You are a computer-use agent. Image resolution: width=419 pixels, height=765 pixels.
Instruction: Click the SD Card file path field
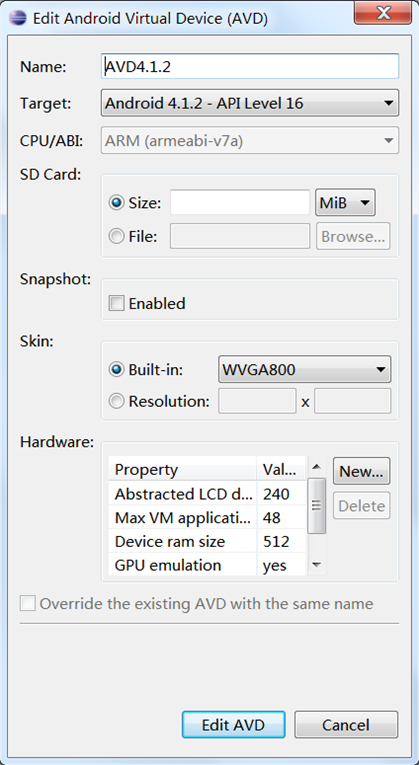(x=240, y=236)
